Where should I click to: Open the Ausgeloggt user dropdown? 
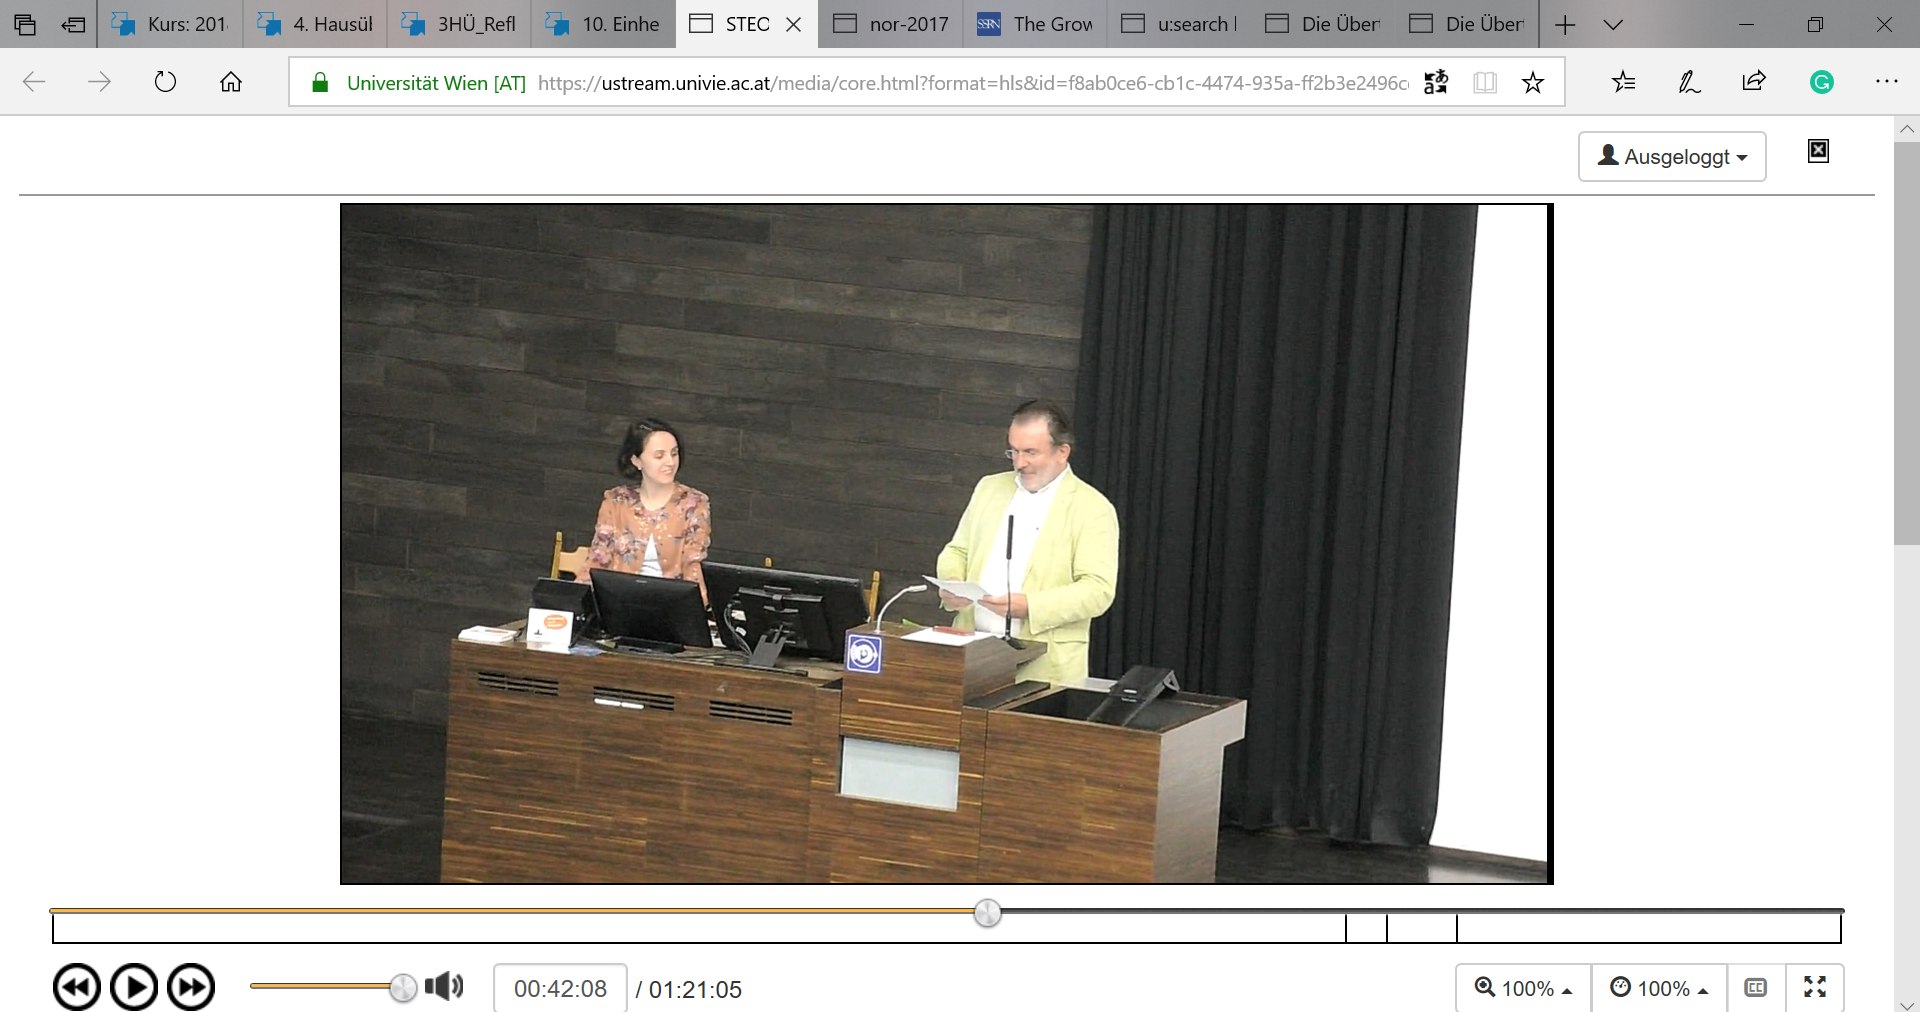pos(1672,156)
